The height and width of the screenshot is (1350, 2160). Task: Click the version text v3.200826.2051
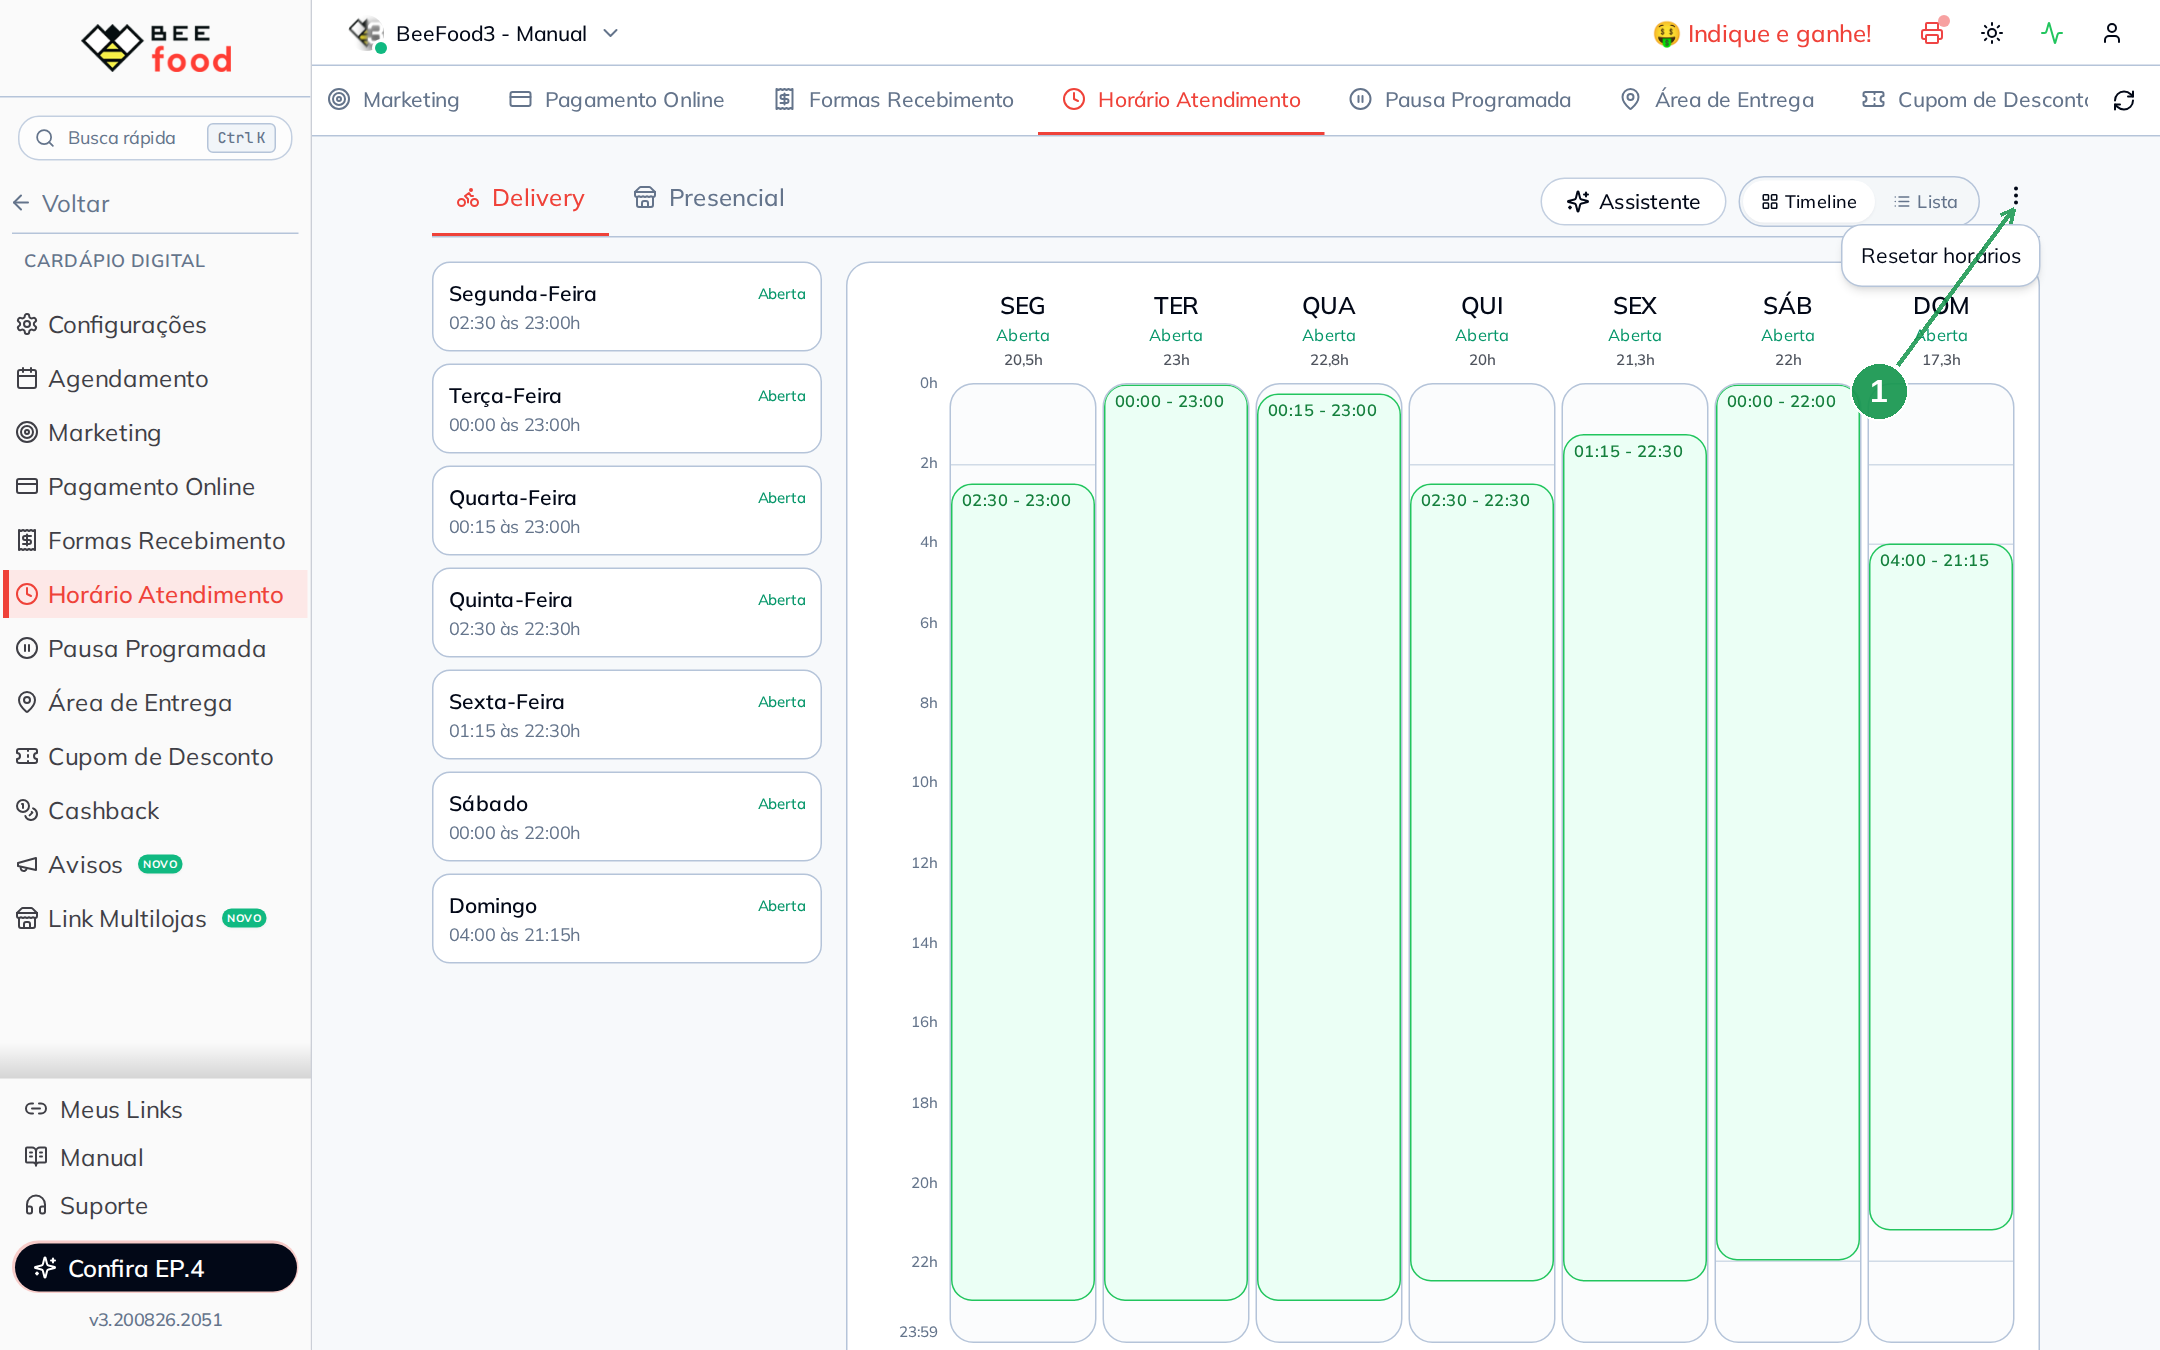coord(155,1320)
